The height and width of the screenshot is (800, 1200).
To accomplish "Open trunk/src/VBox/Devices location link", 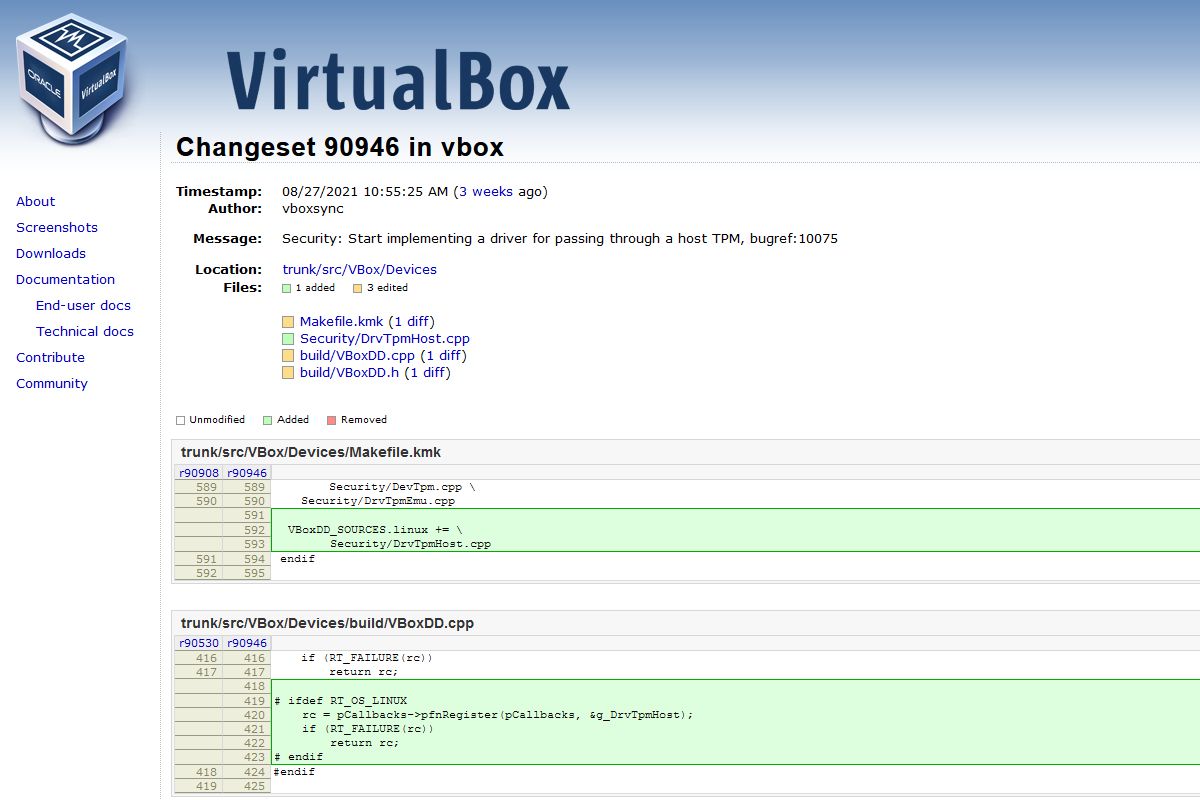I will tap(359, 270).
